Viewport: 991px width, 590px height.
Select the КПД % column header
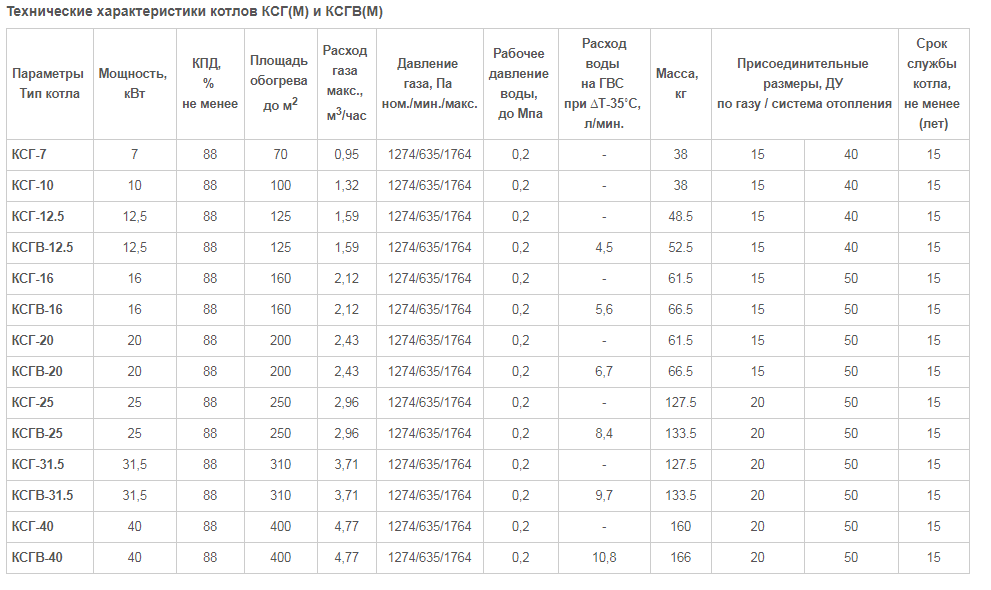pos(210,83)
